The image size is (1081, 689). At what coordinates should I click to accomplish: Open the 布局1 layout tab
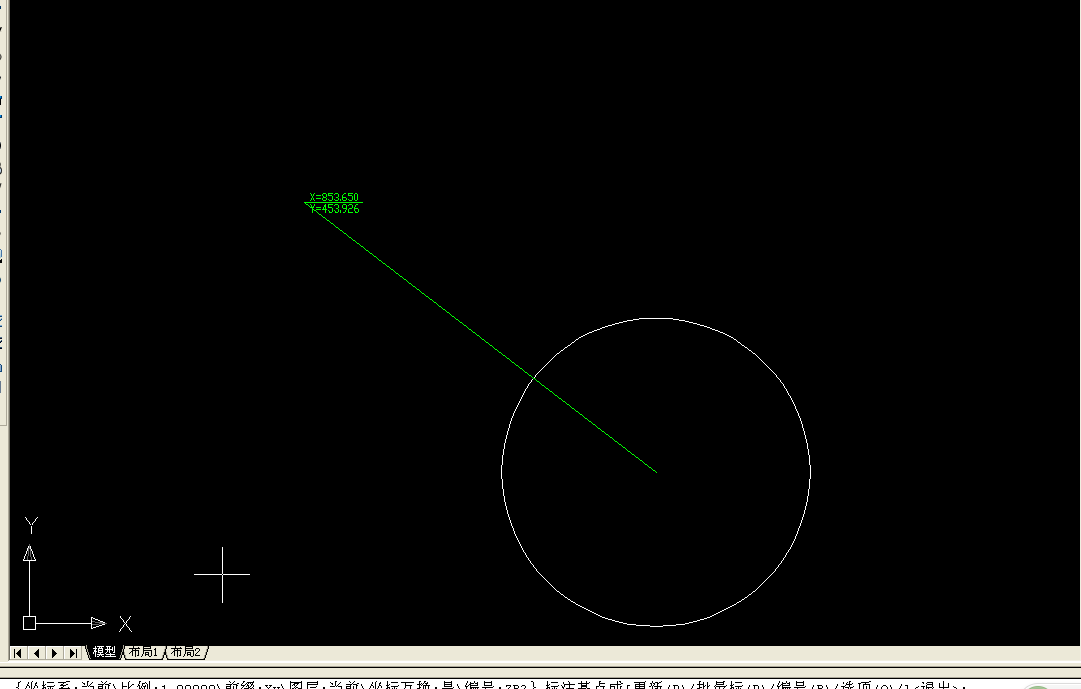143,652
